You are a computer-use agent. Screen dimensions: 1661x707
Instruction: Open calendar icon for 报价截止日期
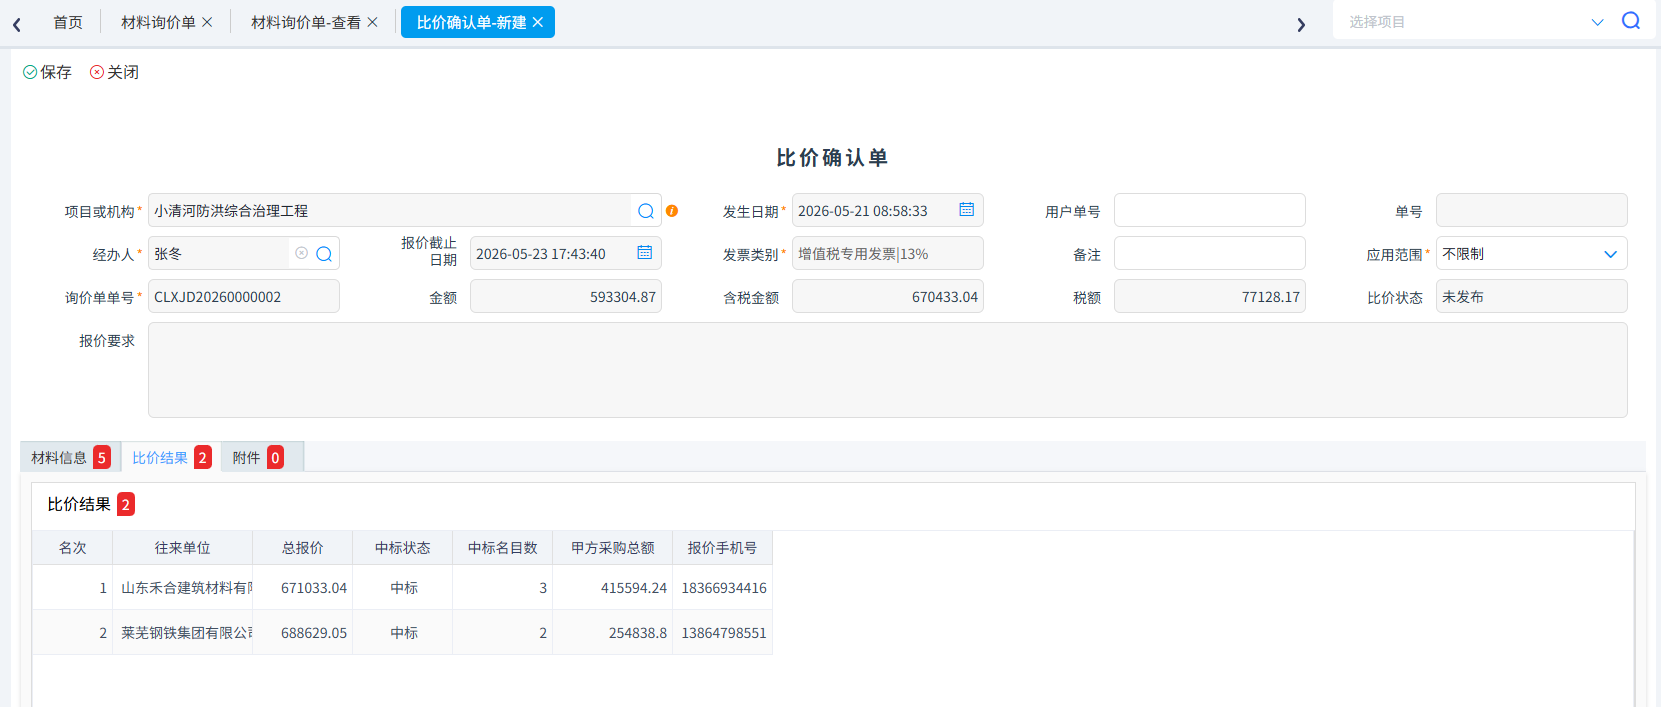click(645, 253)
